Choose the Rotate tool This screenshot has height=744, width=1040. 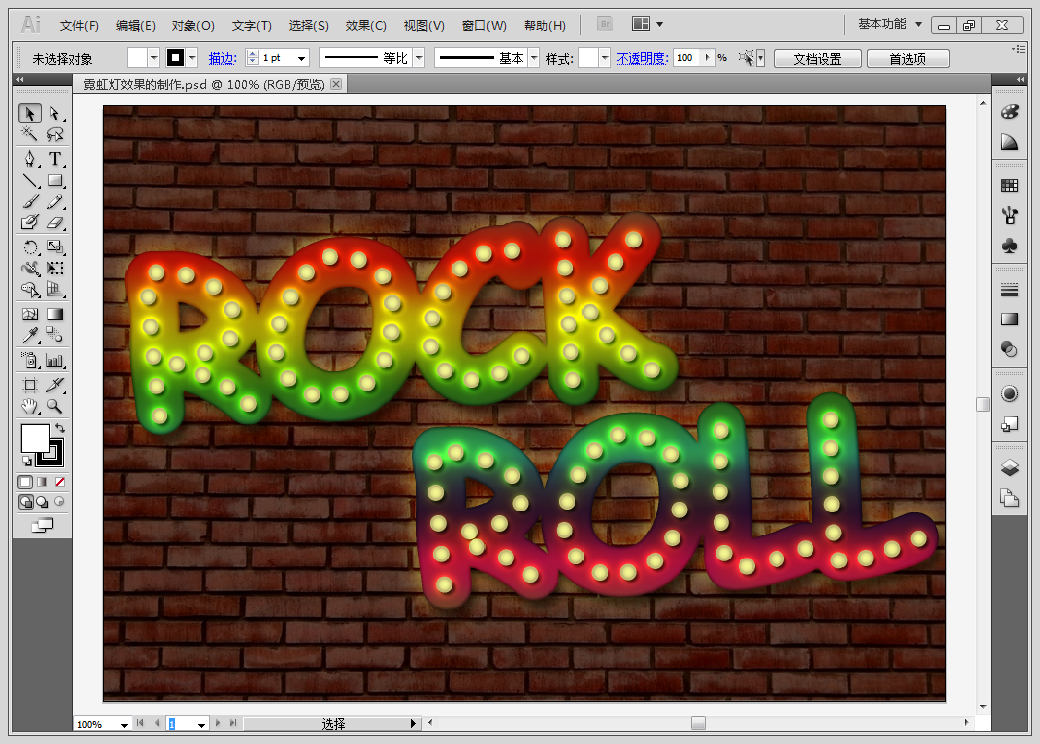[x=30, y=247]
